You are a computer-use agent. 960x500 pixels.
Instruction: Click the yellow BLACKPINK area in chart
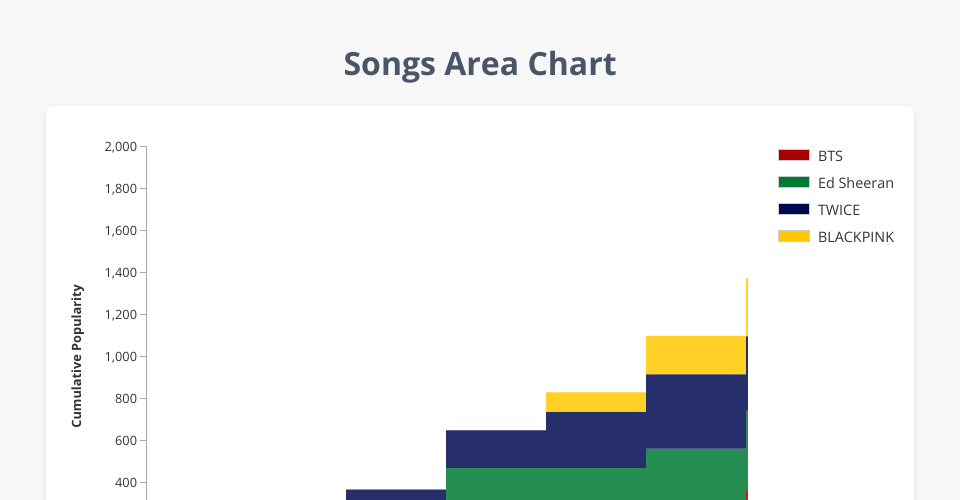click(x=695, y=355)
